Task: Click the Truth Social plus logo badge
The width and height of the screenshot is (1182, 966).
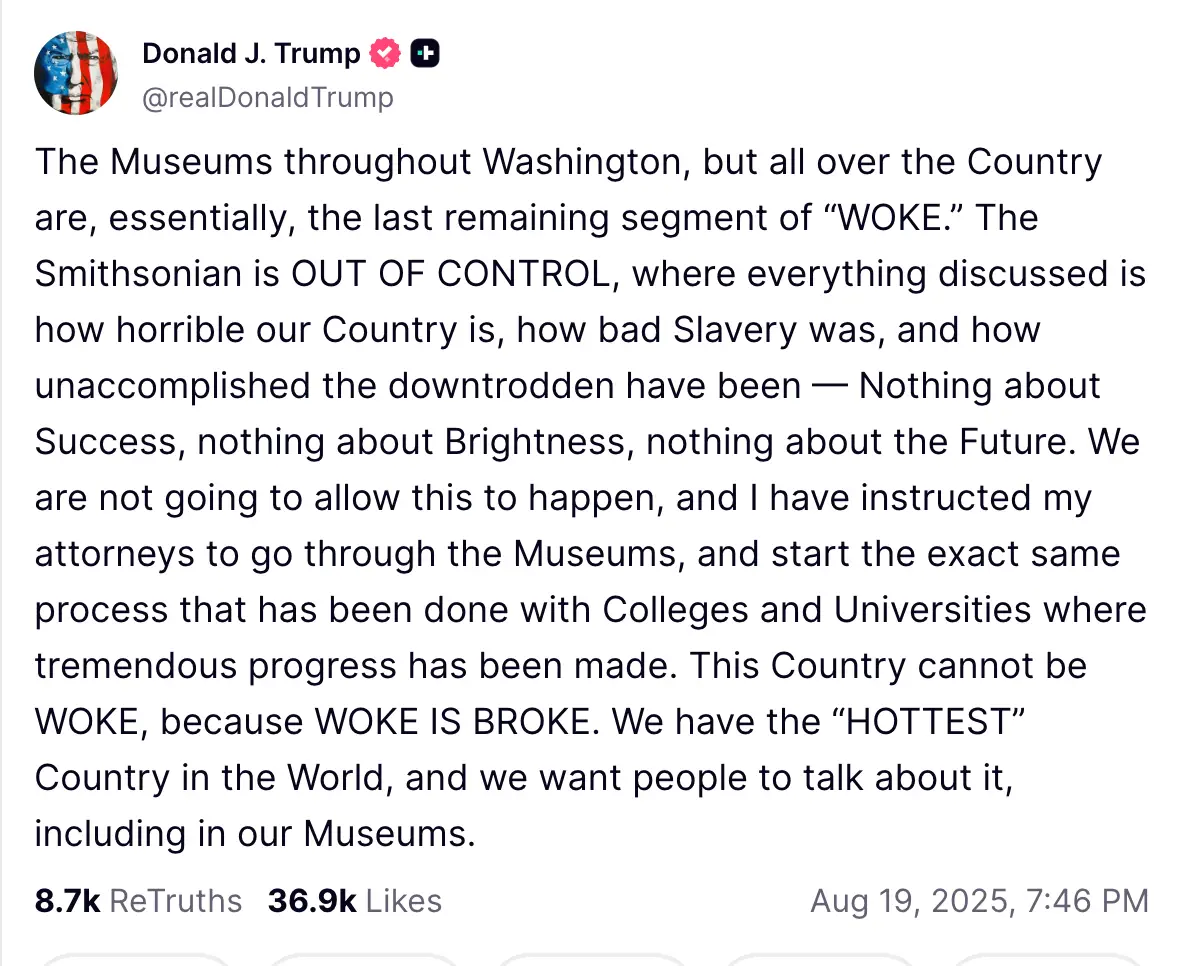Action: pos(425,53)
